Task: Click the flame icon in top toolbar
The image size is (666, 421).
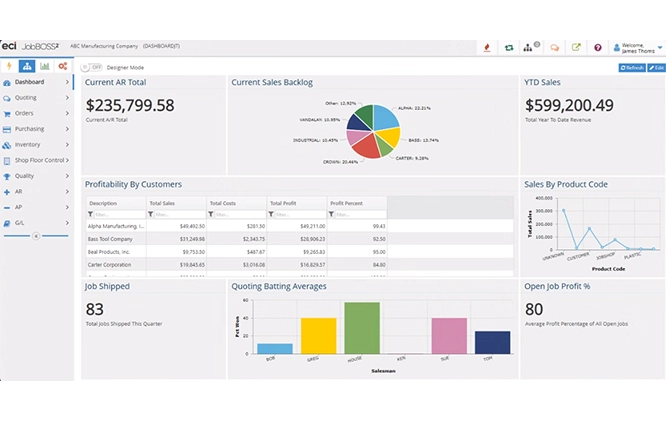Action: coord(487,47)
